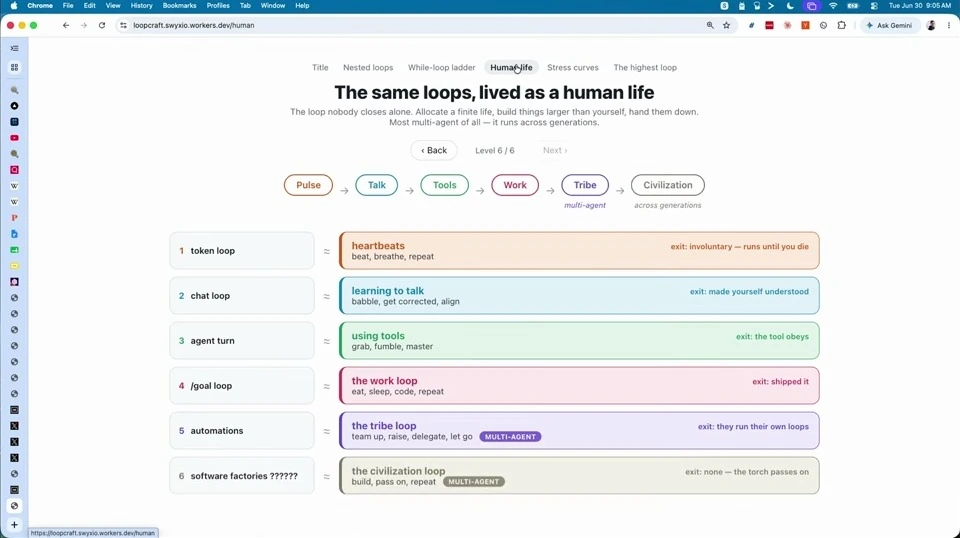
Task: Click the Level 6 / 6 indicator text
Action: click(495, 150)
